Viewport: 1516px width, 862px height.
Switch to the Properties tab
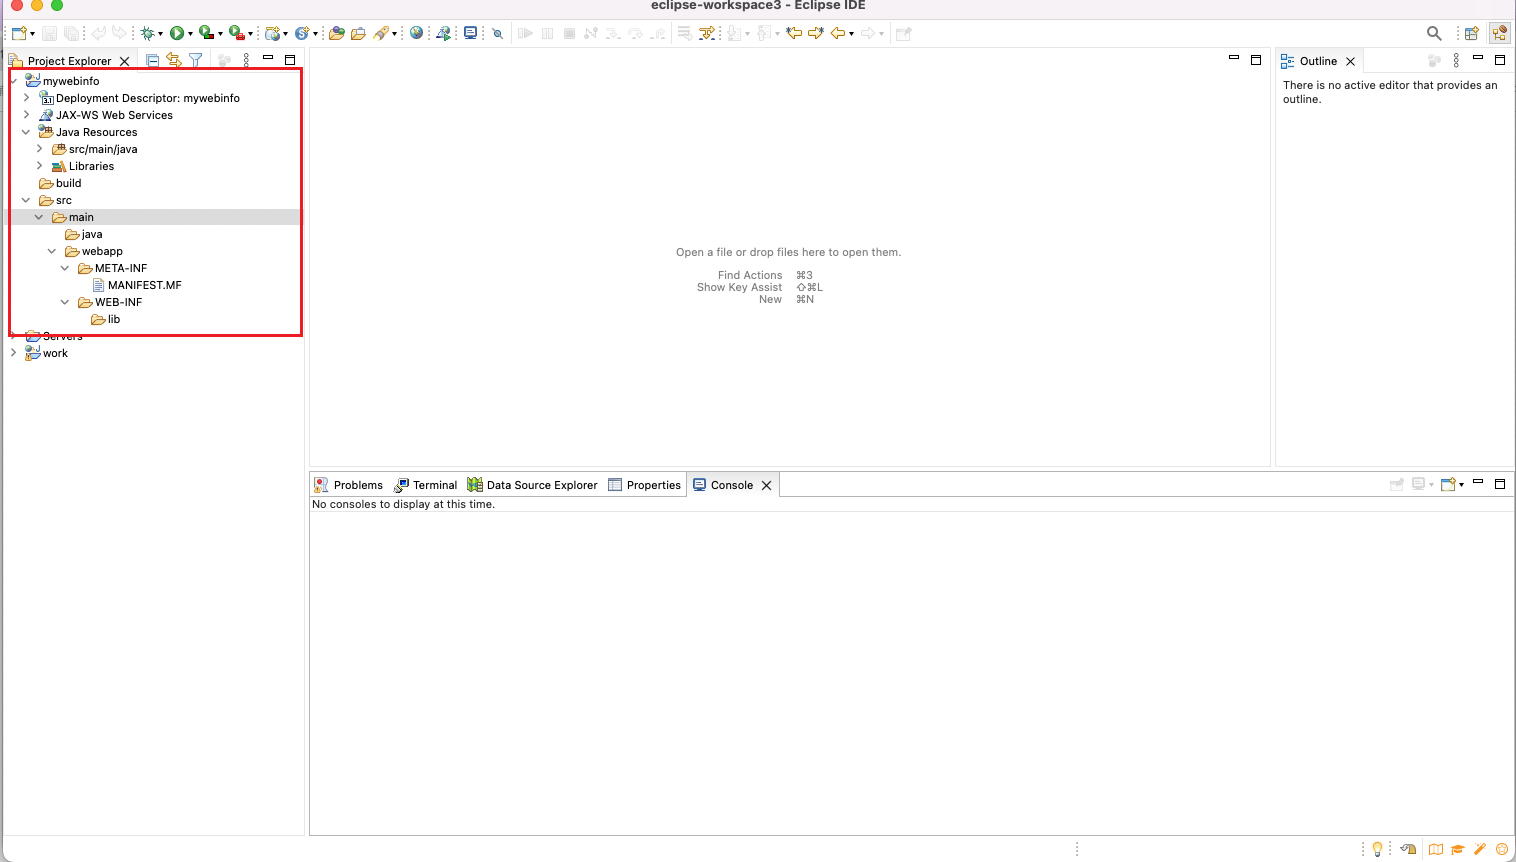(644, 485)
